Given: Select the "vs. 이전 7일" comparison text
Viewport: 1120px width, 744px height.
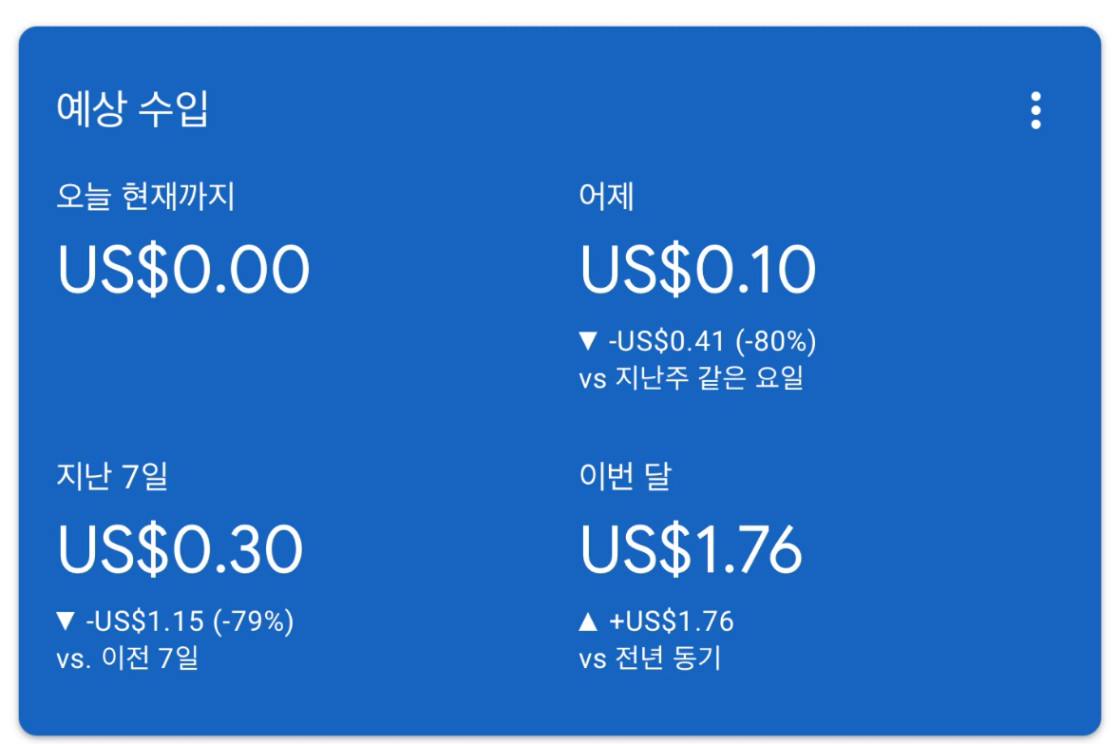Looking at the screenshot, I should [x=127, y=659].
